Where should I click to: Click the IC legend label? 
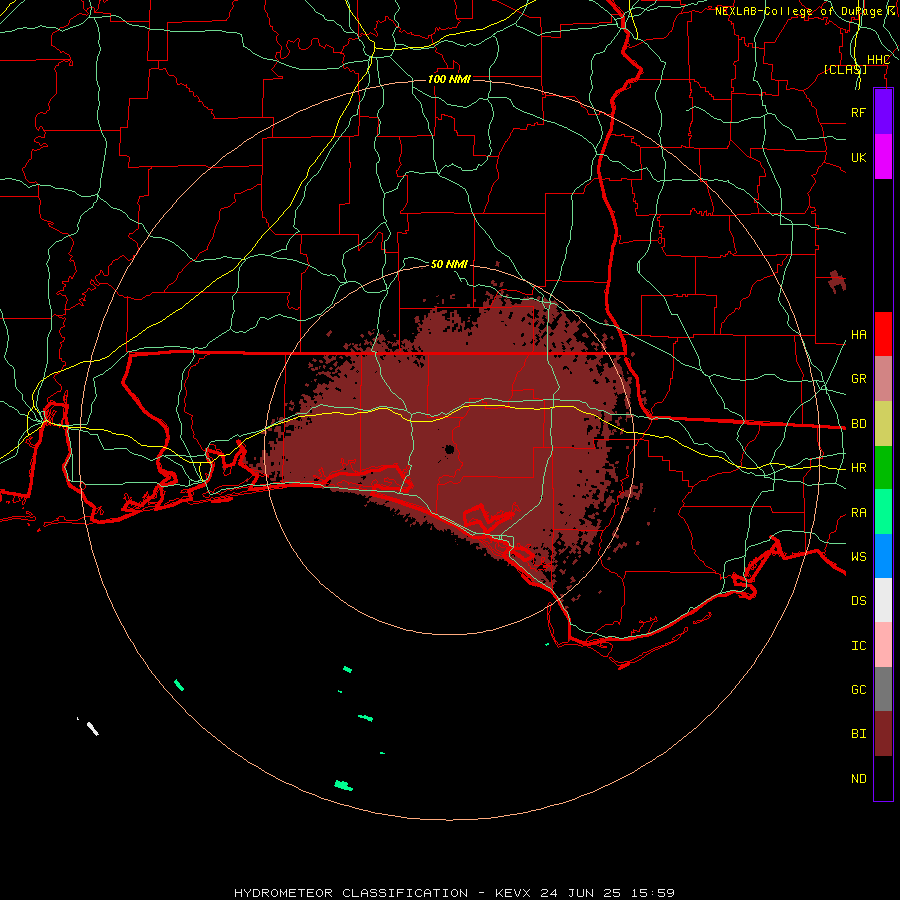click(x=858, y=645)
